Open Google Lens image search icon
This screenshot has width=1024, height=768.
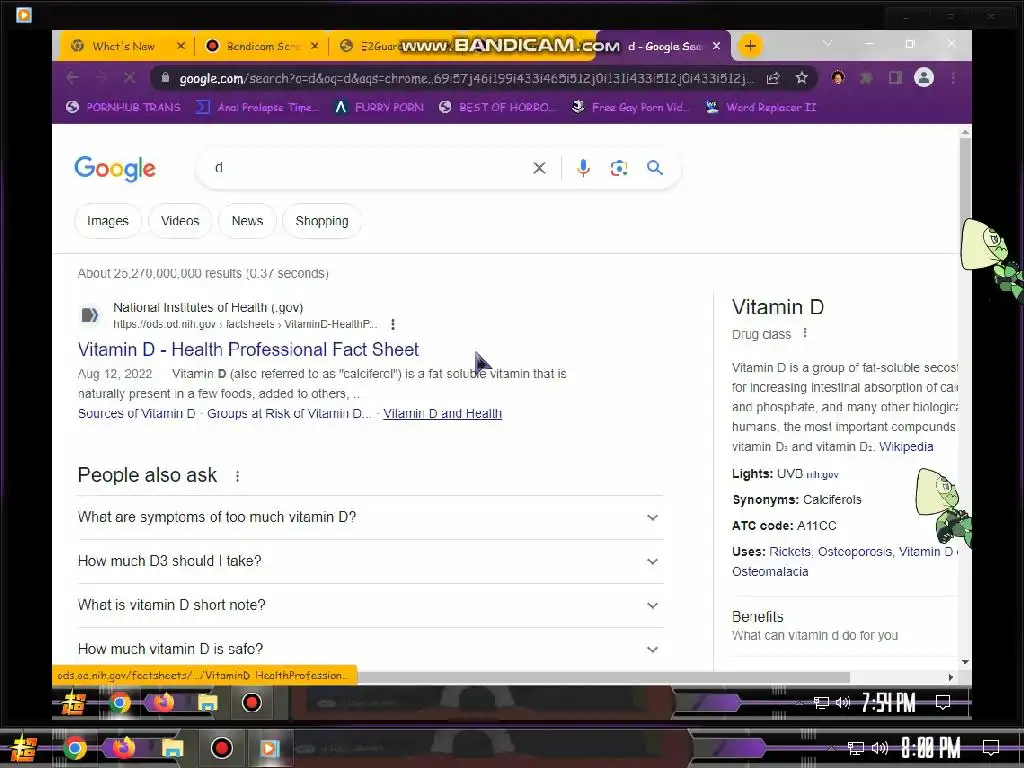pyautogui.click(x=618, y=168)
